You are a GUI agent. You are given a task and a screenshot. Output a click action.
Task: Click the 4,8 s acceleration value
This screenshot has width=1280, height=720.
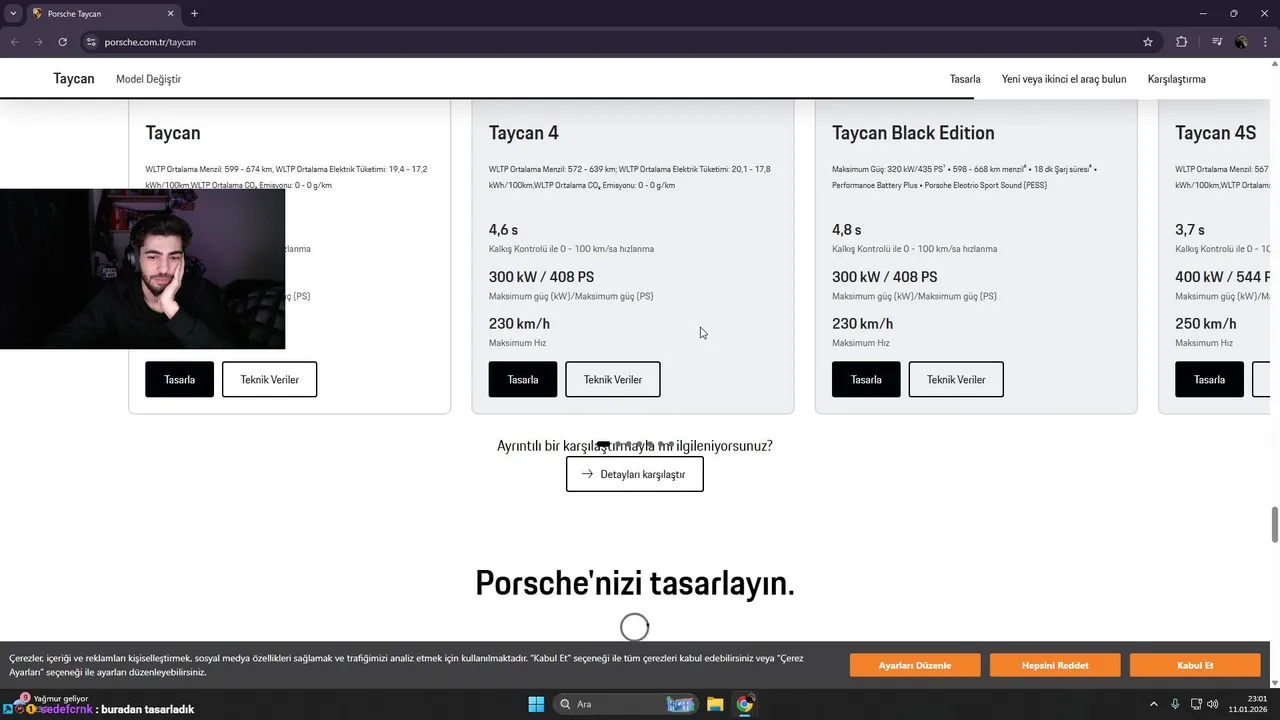tap(846, 230)
